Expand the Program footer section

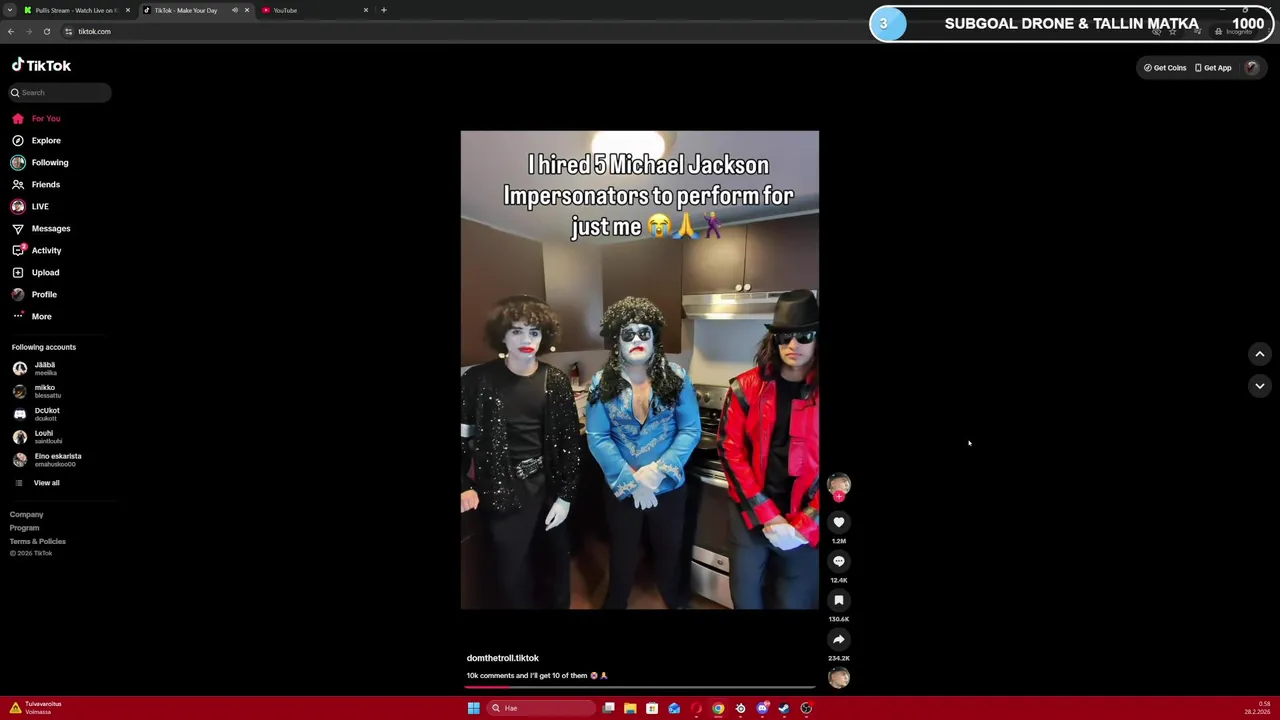click(25, 528)
